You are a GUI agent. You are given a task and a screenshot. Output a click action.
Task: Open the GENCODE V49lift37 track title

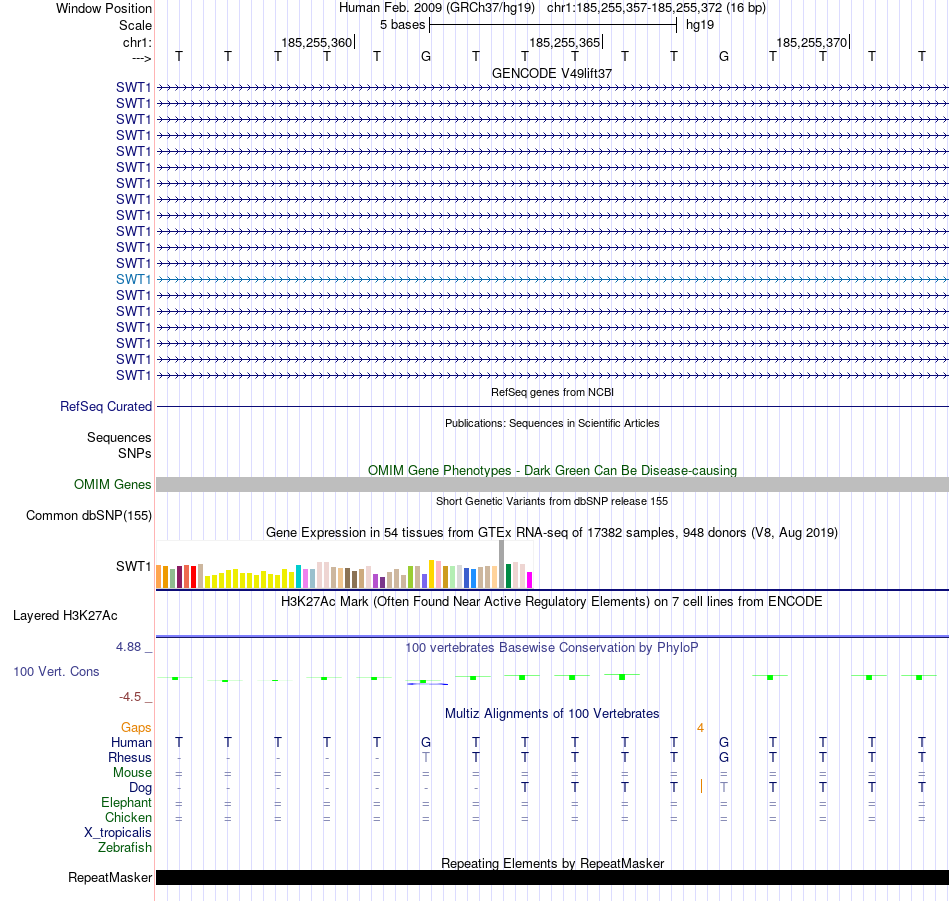tap(552, 73)
